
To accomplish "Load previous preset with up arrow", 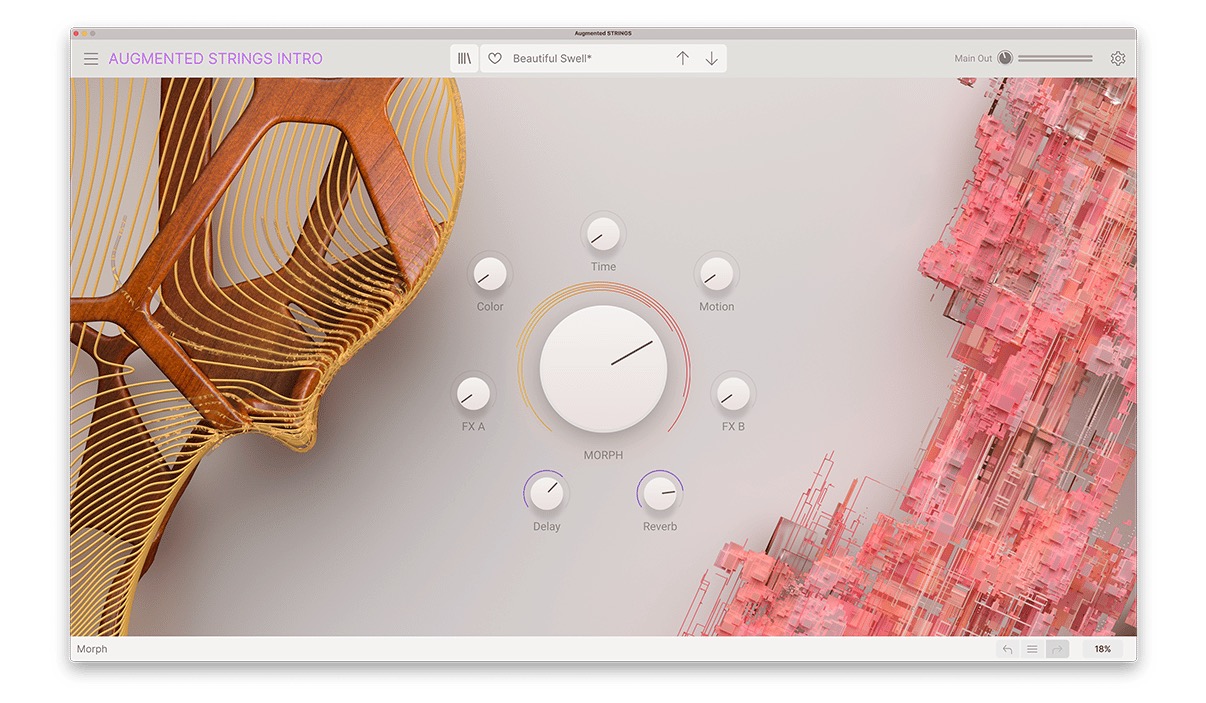I will coord(683,59).
